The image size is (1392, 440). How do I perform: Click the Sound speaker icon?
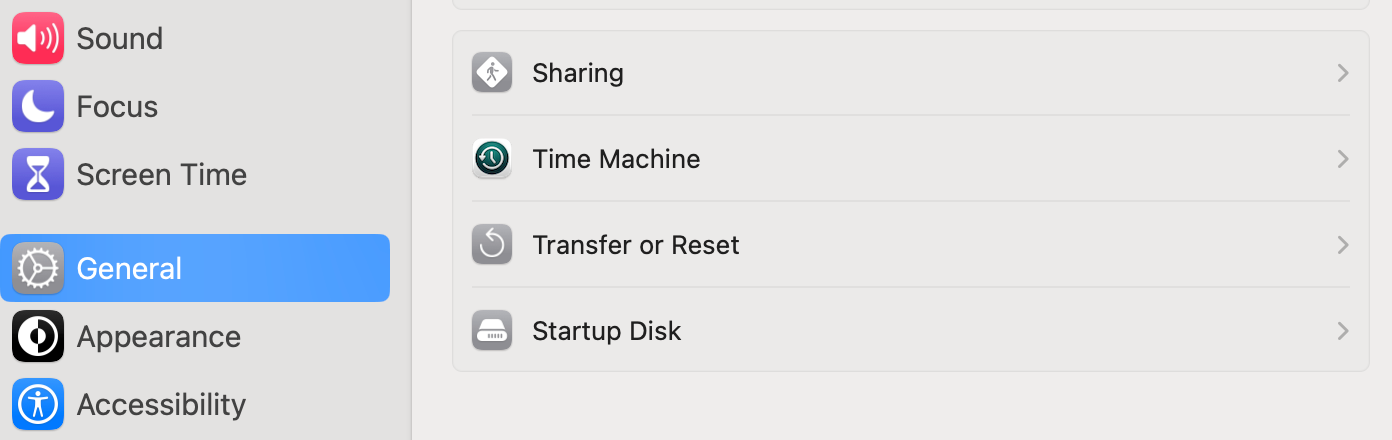(38, 38)
